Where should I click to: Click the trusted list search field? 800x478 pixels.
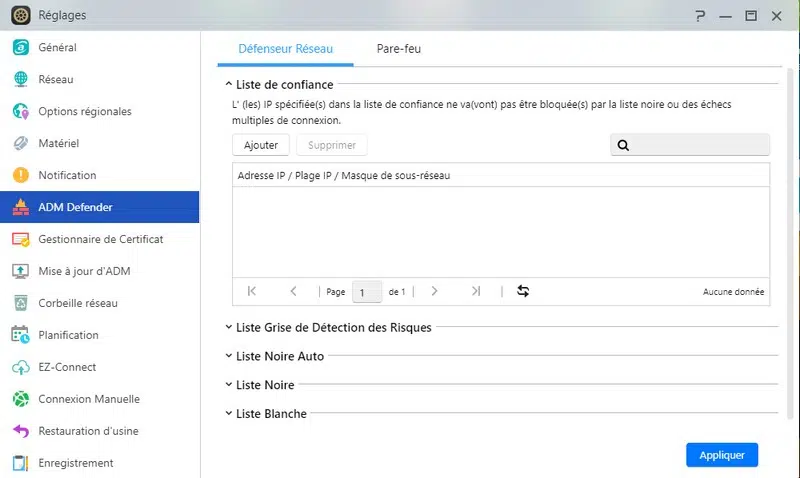click(699, 145)
